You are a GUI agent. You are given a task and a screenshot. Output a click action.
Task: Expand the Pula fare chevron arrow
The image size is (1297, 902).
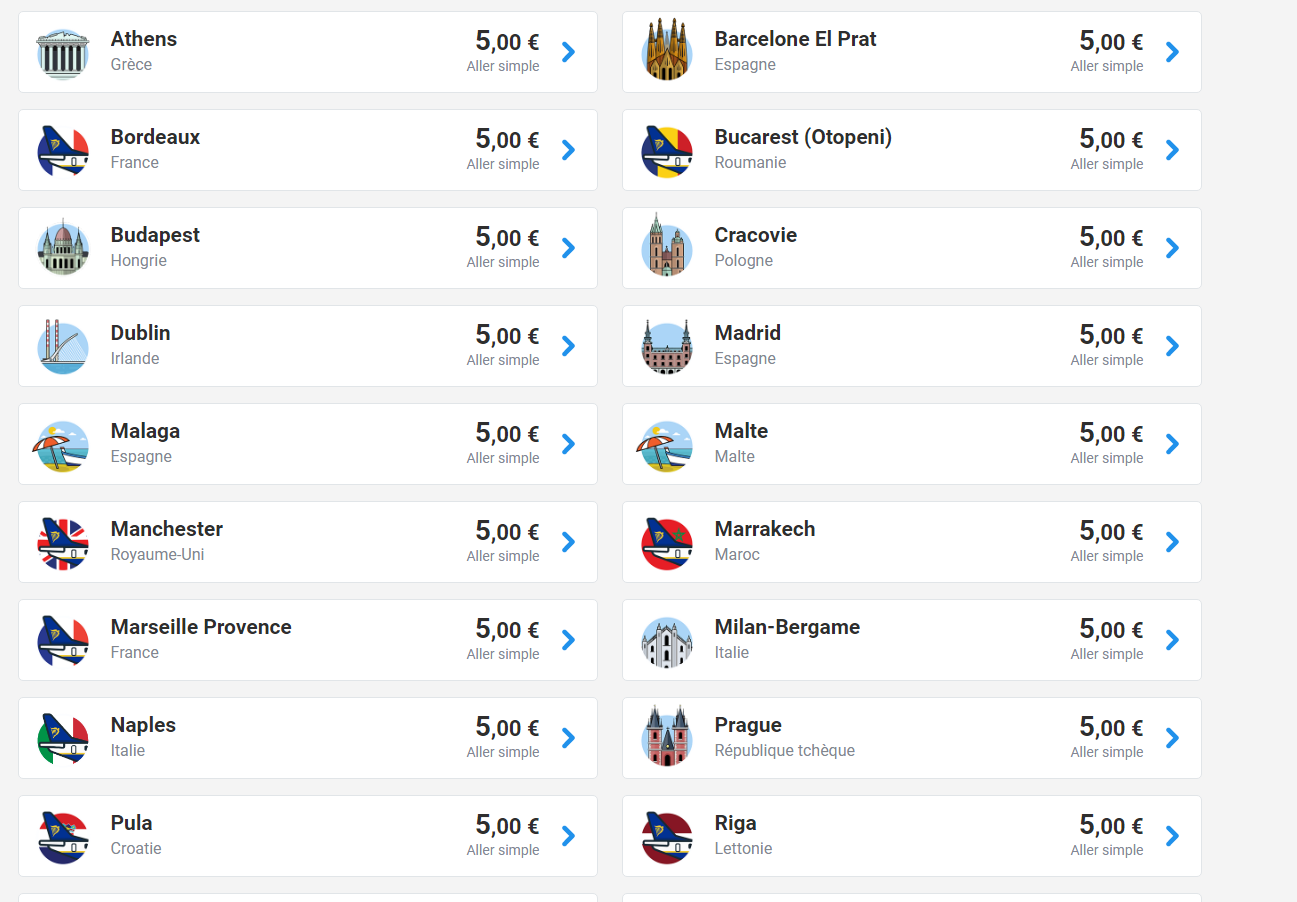point(568,836)
